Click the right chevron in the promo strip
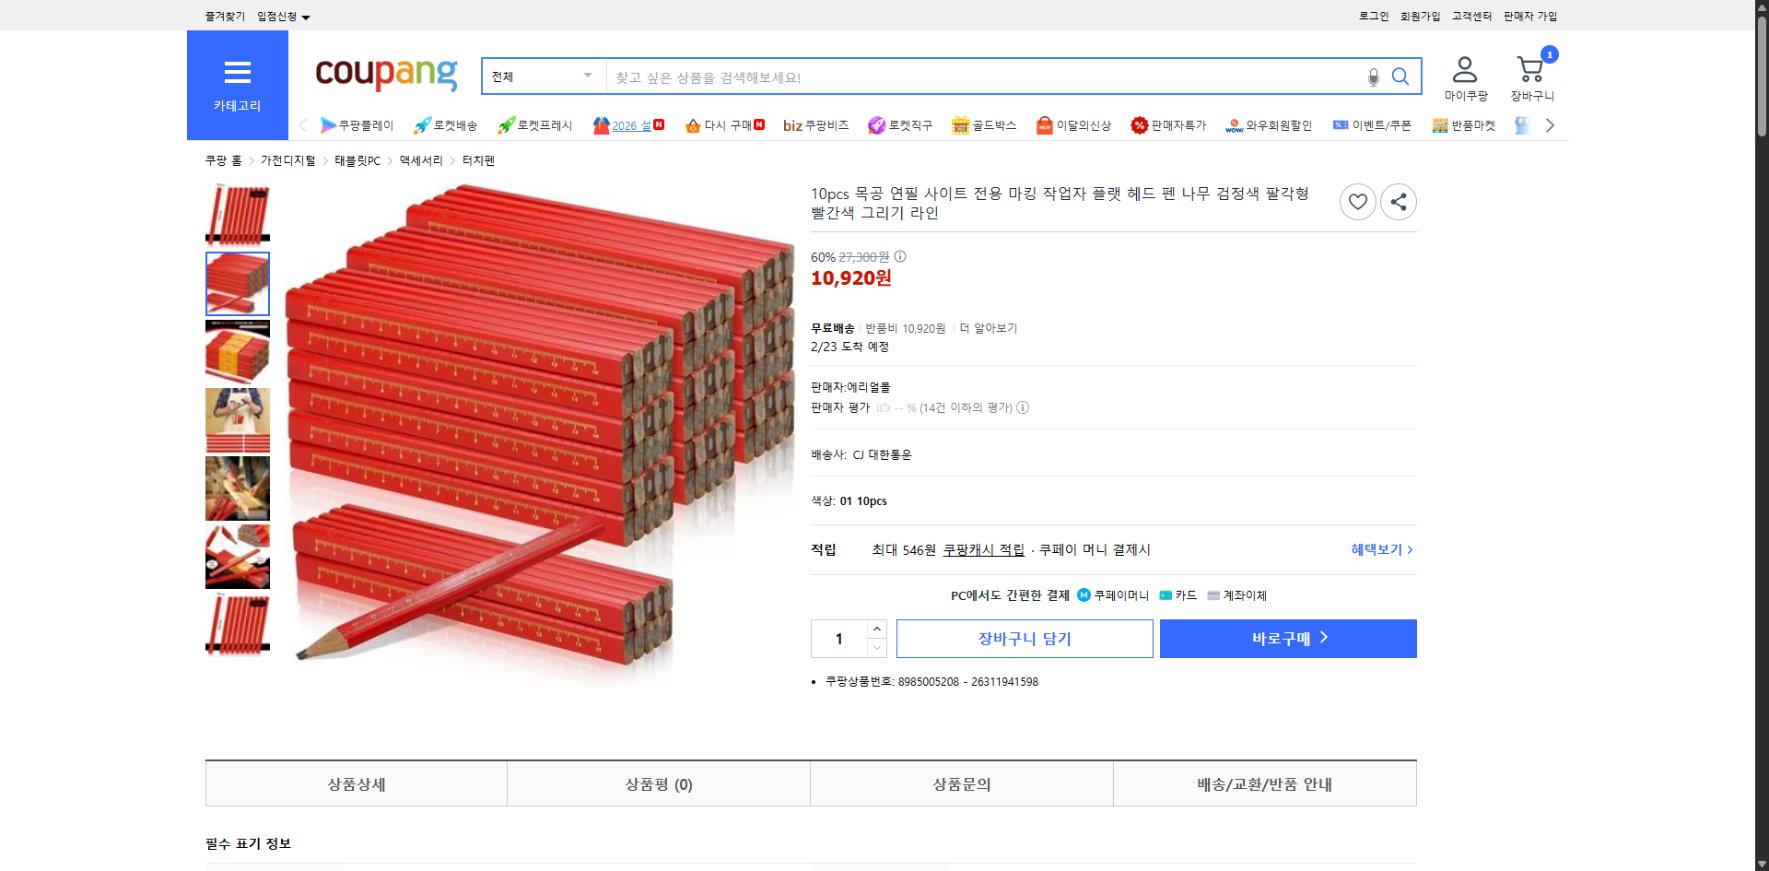Image resolution: width=1769 pixels, height=871 pixels. [x=1549, y=124]
